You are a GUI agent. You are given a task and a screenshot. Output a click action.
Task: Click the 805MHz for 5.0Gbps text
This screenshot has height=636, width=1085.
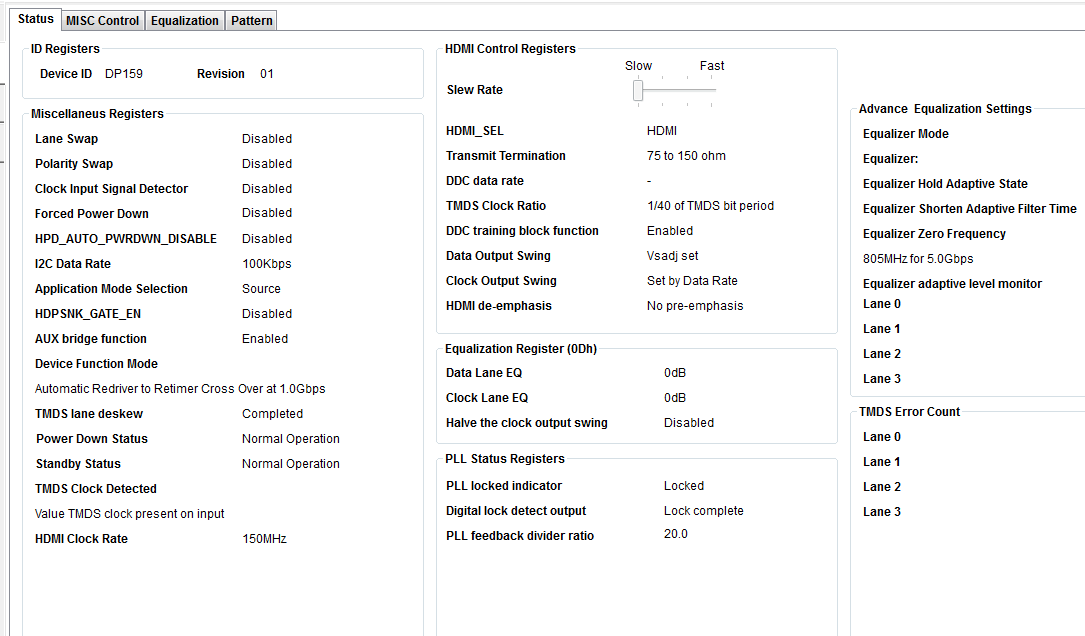[918, 259]
